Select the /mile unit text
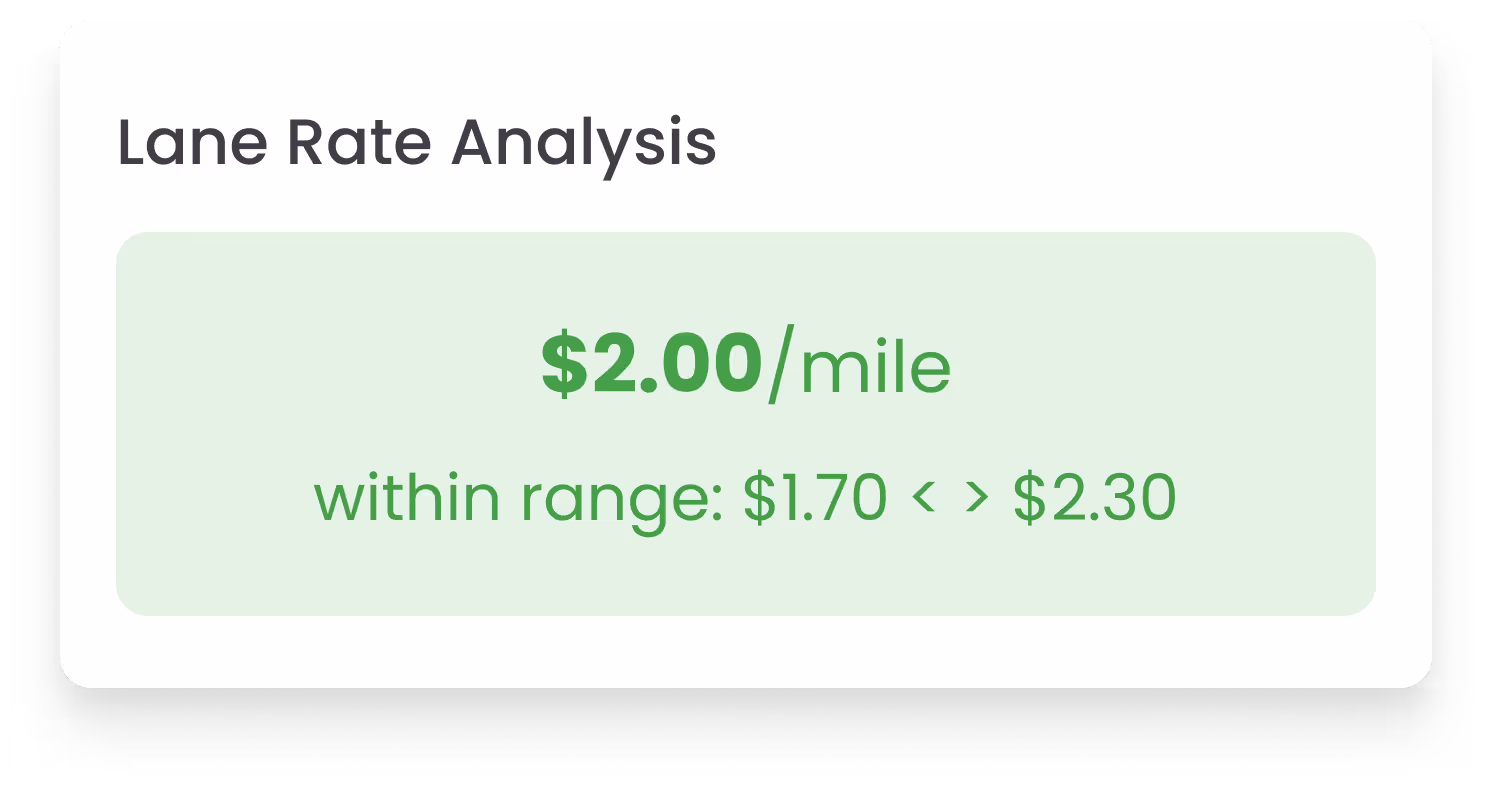Image resolution: width=1492 pixels, height=788 pixels. [x=858, y=368]
